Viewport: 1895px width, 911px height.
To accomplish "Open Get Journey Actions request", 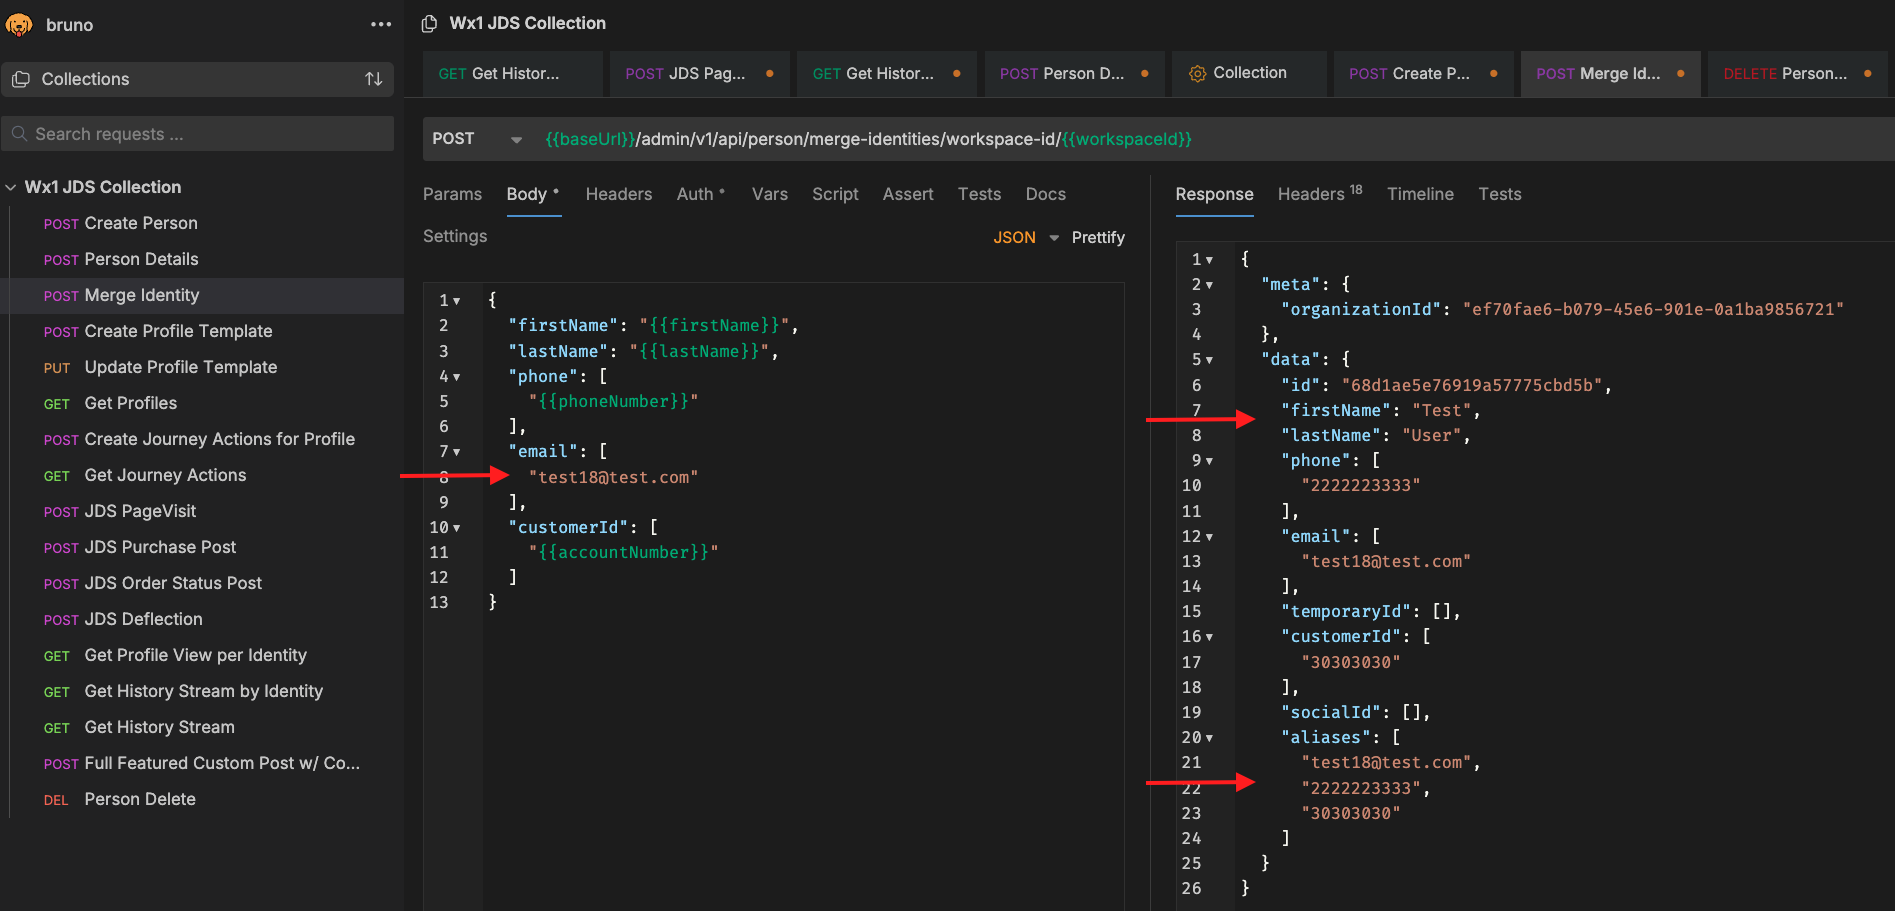I will point(203,475).
